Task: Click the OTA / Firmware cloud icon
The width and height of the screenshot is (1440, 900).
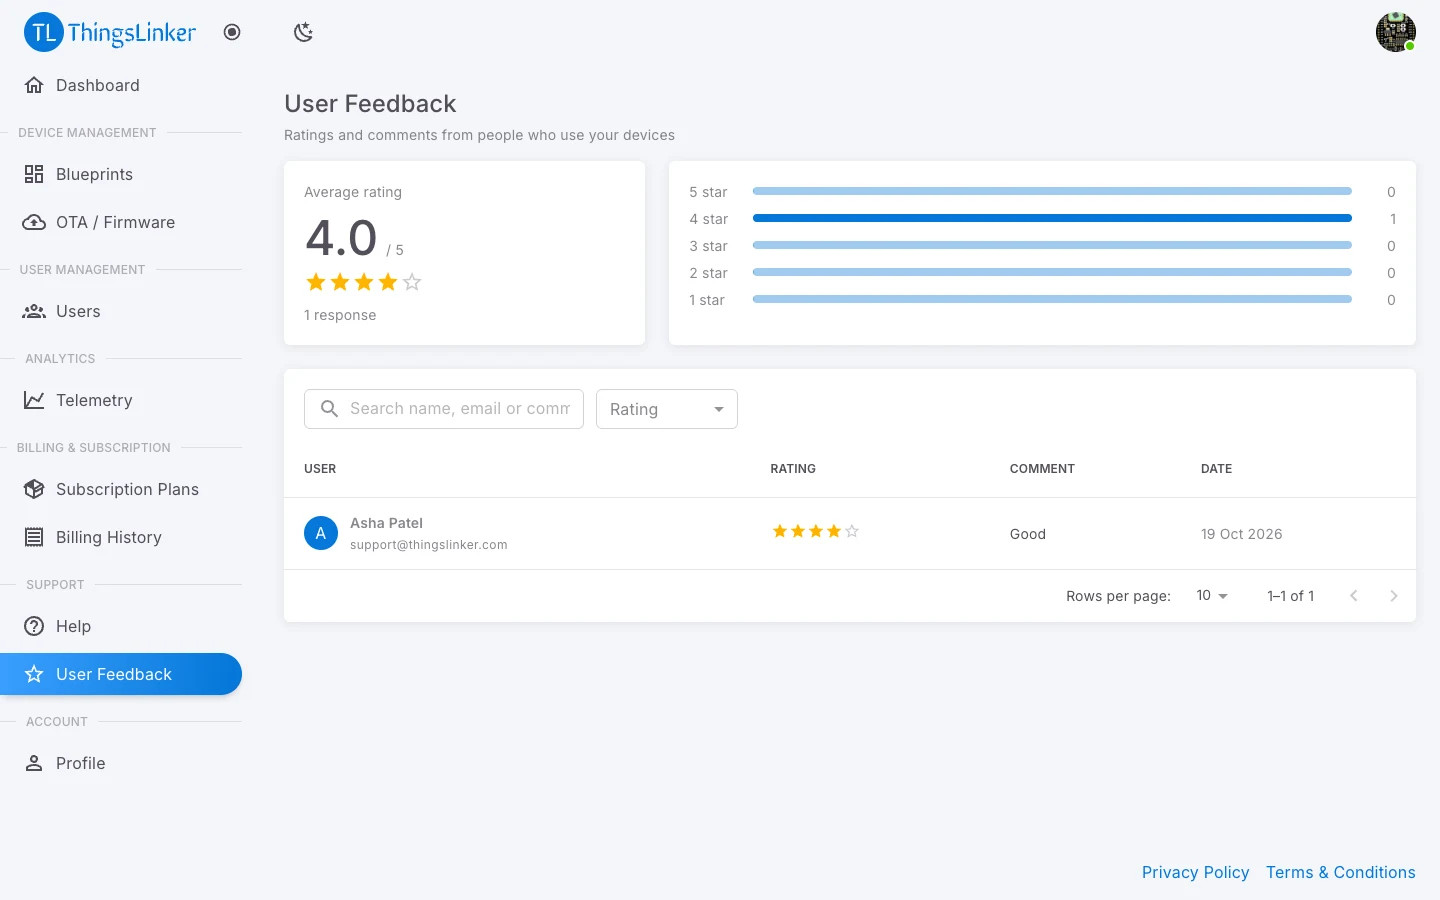Action: (x=34, y=222)
